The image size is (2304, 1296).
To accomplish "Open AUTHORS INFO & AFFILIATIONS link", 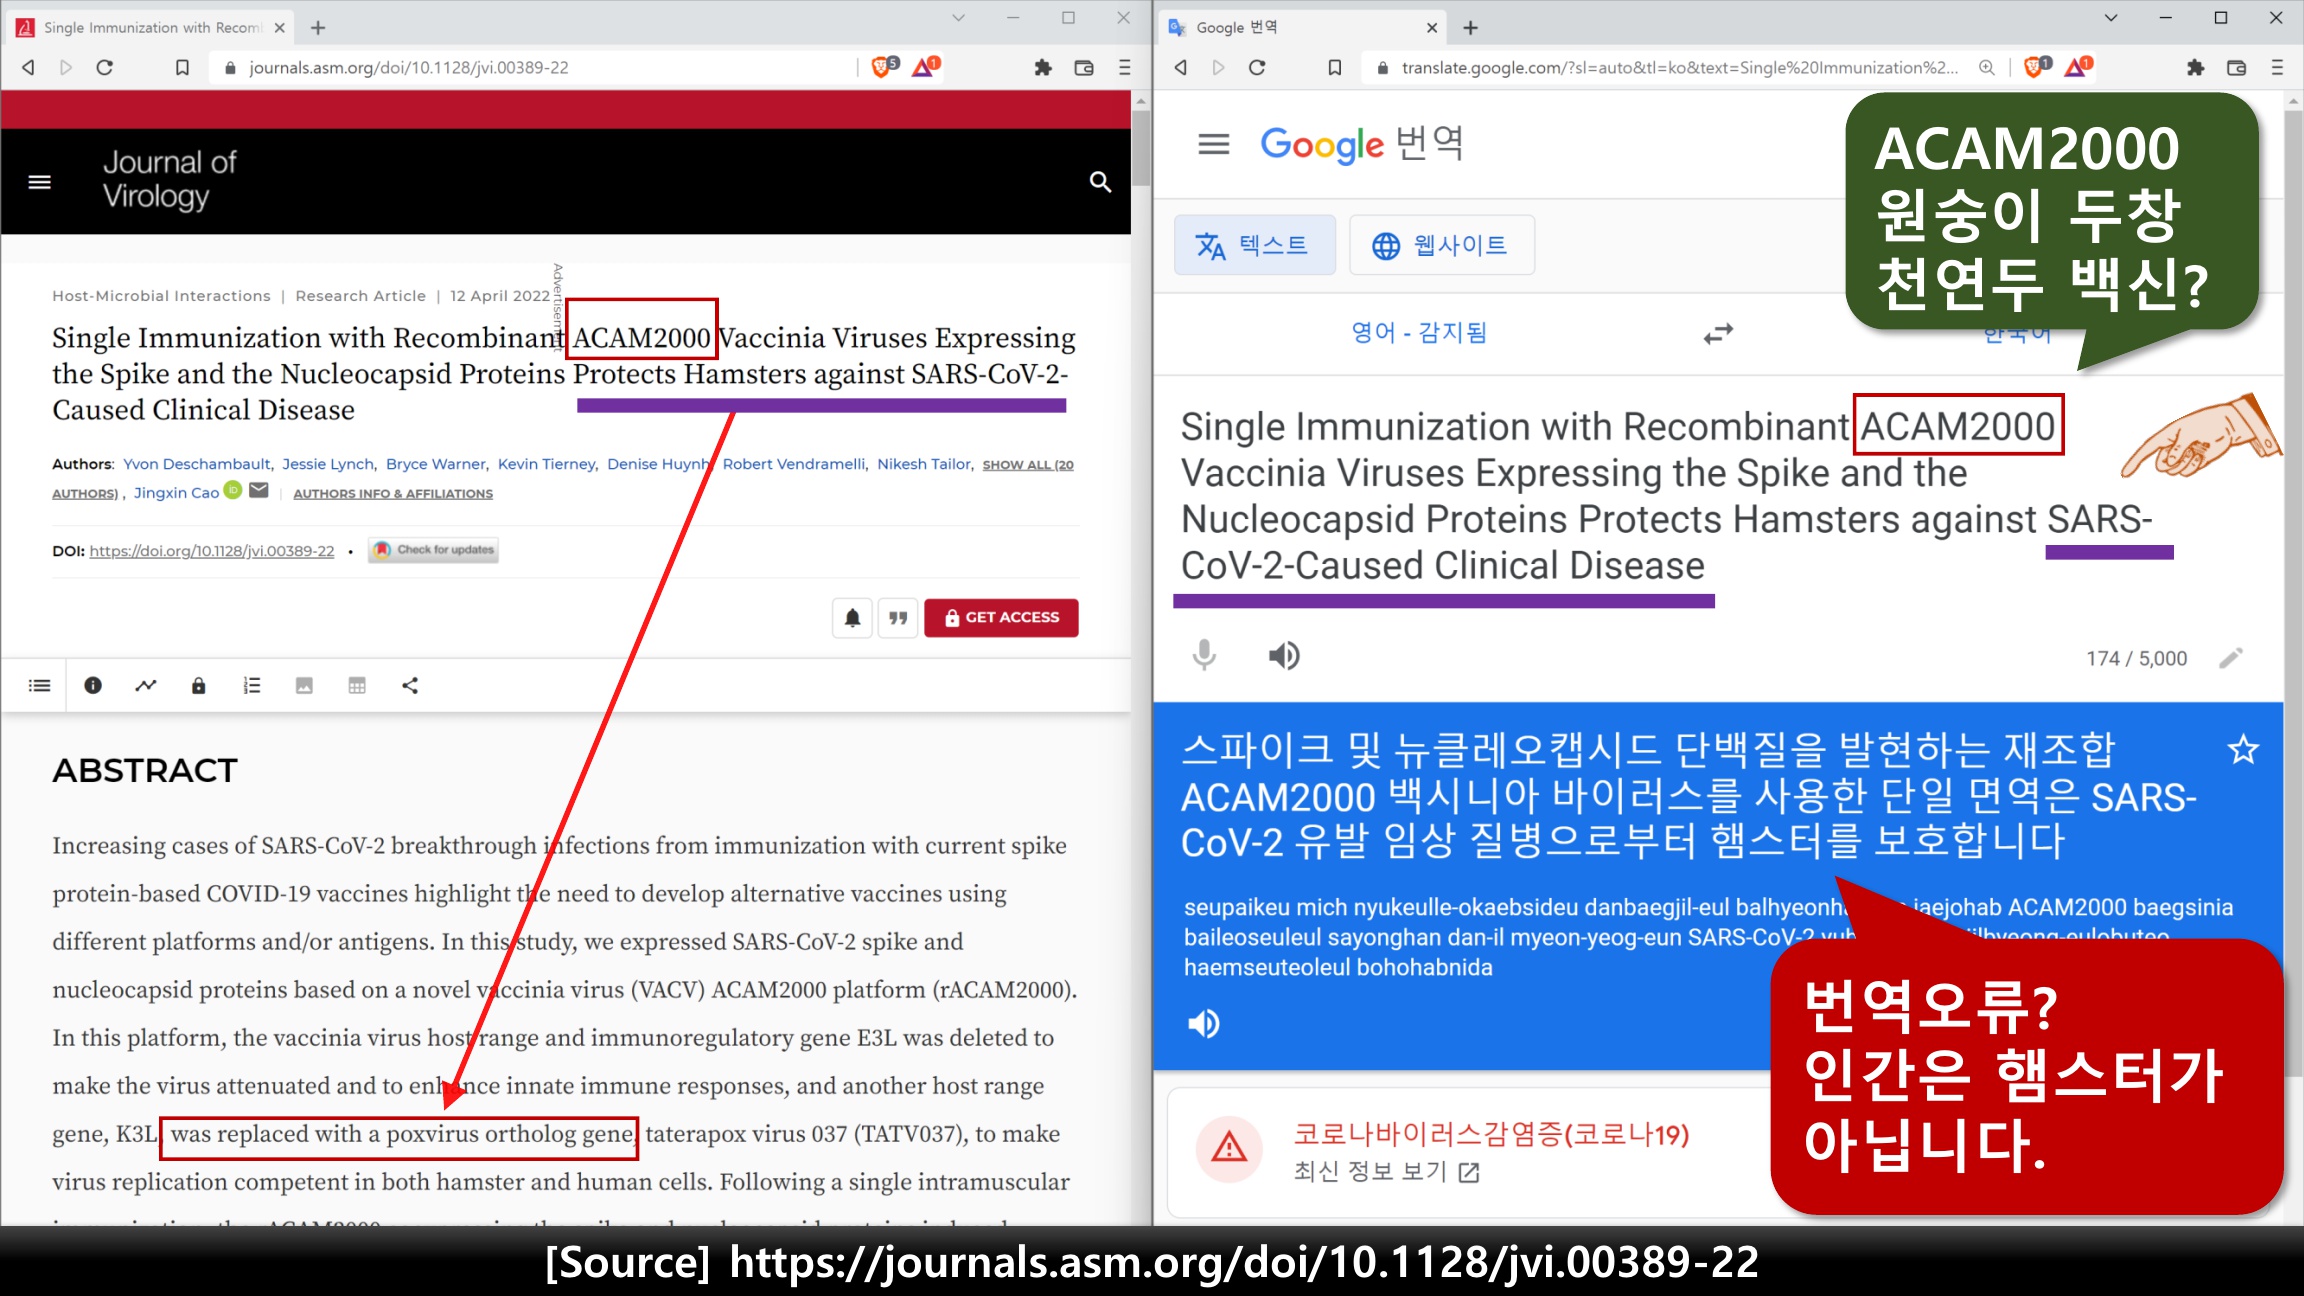I will click(393, 494).
